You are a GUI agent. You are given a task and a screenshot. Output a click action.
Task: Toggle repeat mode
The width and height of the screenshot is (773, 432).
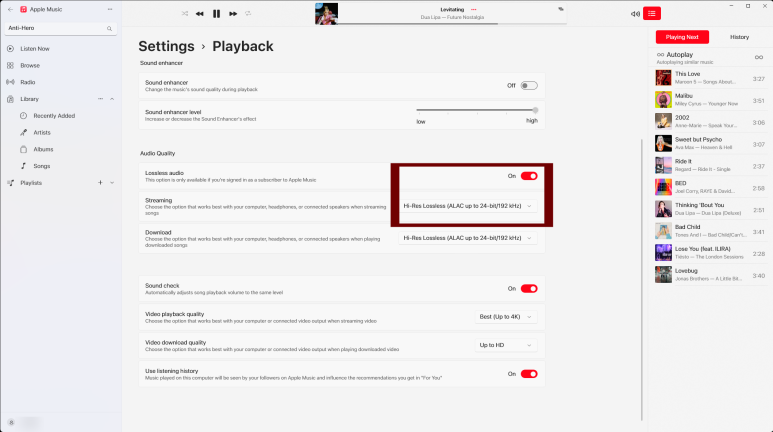[x=248, y=14]
